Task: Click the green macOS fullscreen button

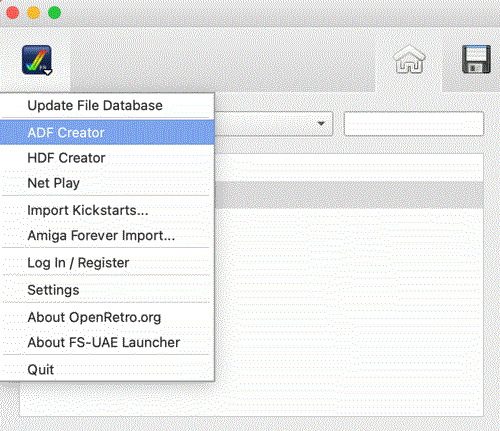Action: pos(54,13)
